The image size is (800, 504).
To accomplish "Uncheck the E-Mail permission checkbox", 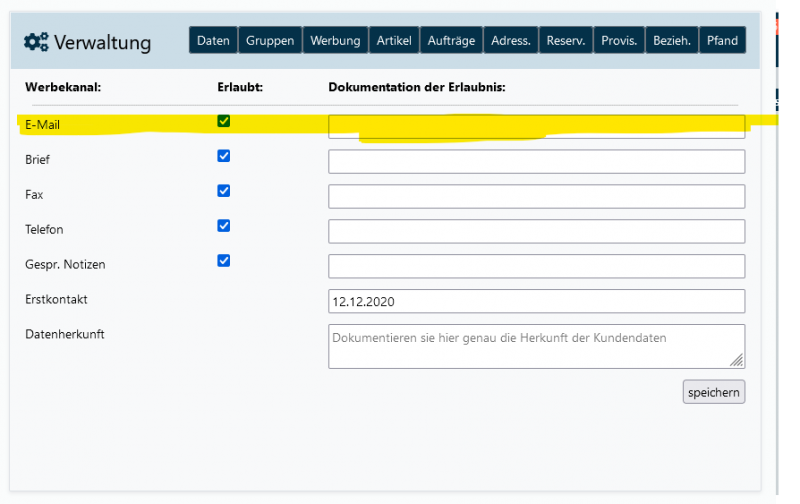I will point(224,121).
